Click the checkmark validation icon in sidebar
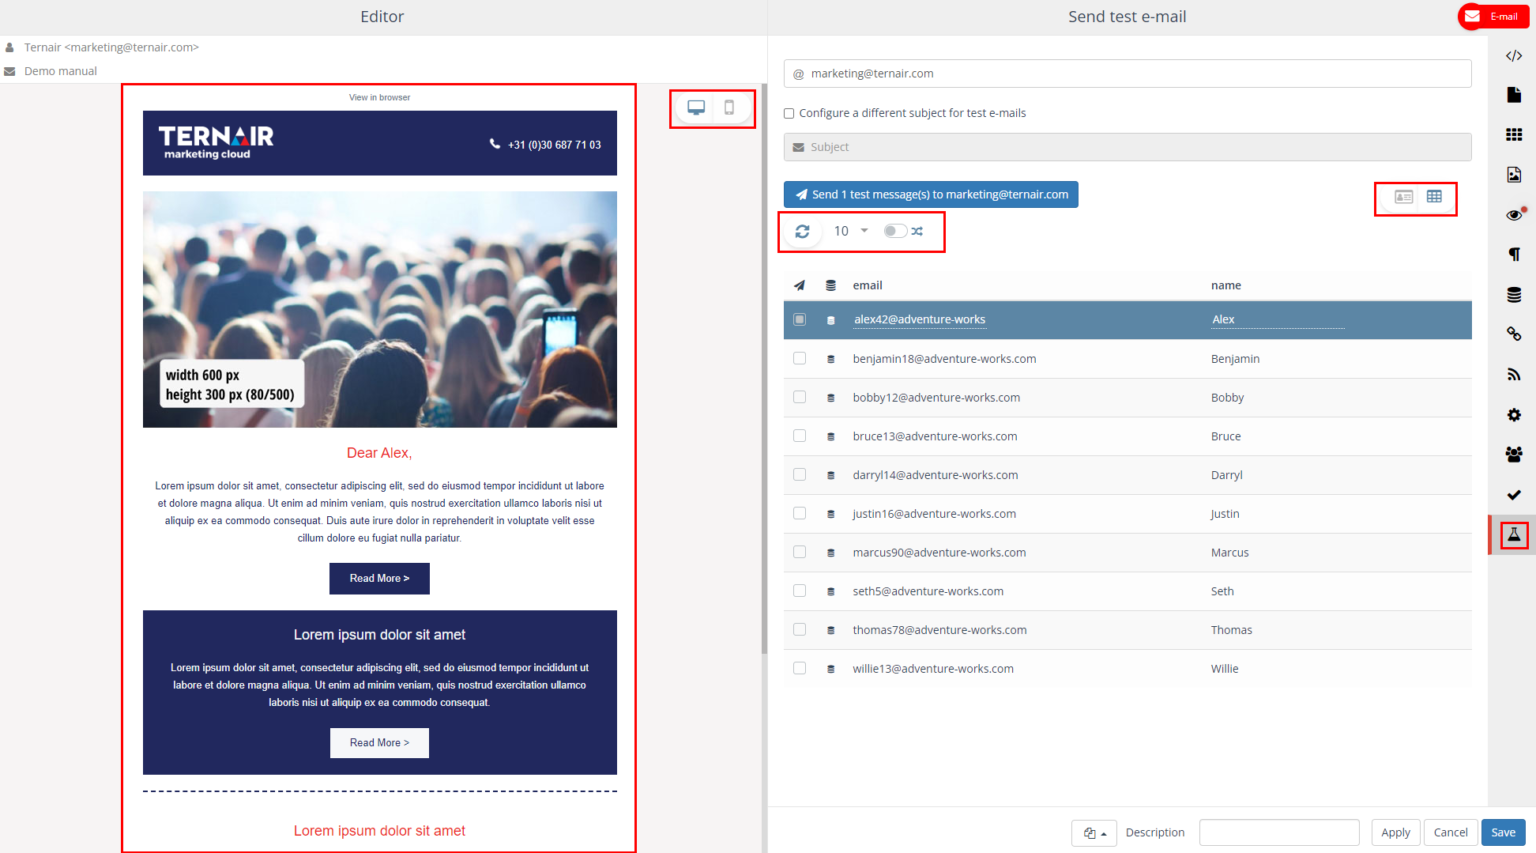1536x853 pixels. tap(1514, 495)
